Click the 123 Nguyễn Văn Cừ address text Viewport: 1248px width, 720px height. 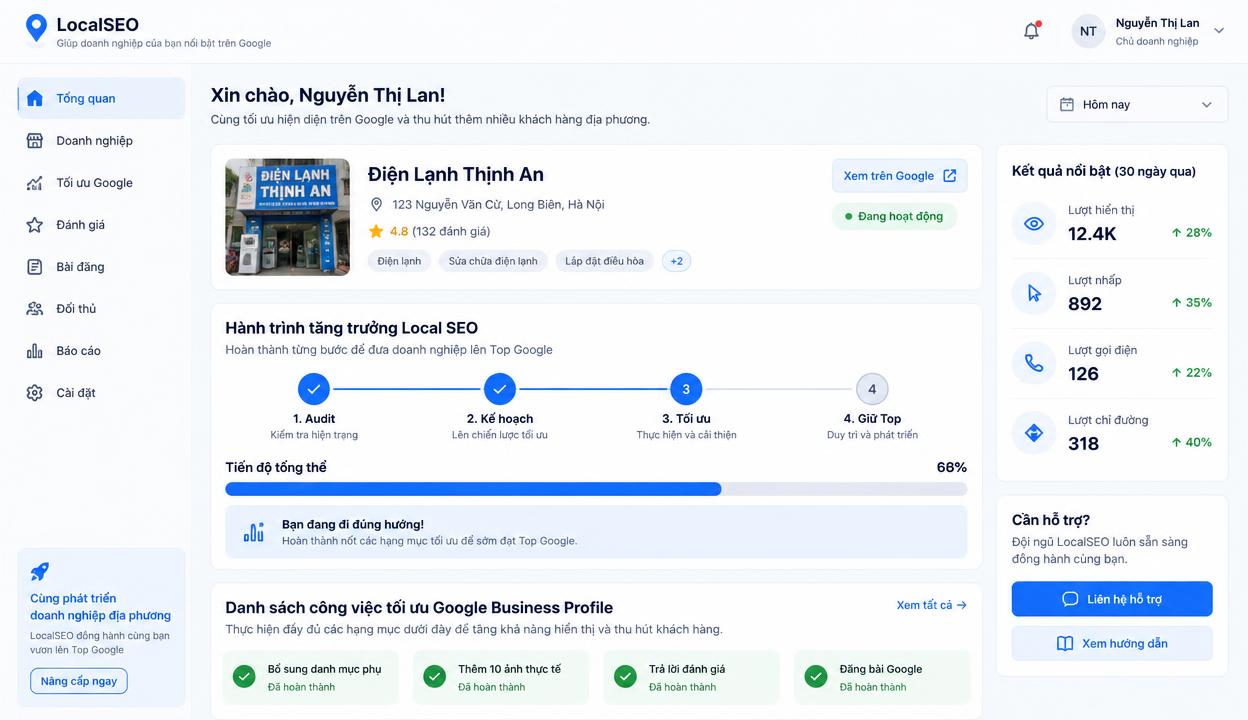pyautogui.click(x=498, y=204)
